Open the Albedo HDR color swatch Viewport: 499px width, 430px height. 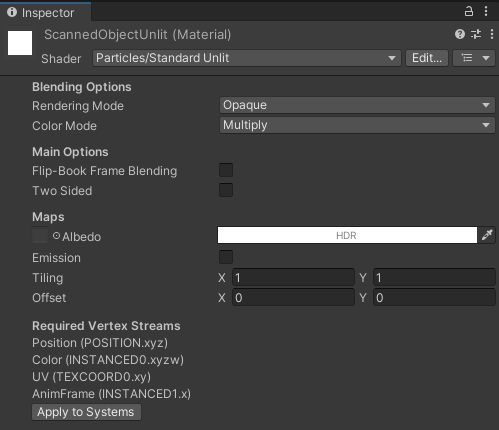(347, 235)
